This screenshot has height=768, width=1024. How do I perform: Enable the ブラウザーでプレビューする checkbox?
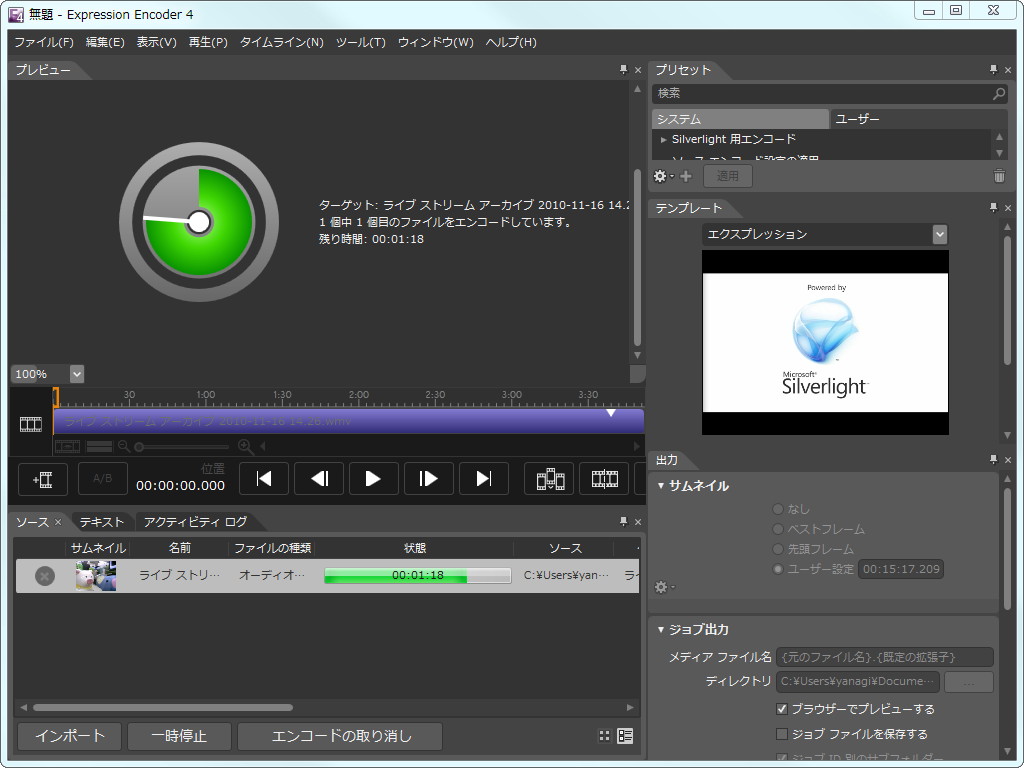click(781, 709)
